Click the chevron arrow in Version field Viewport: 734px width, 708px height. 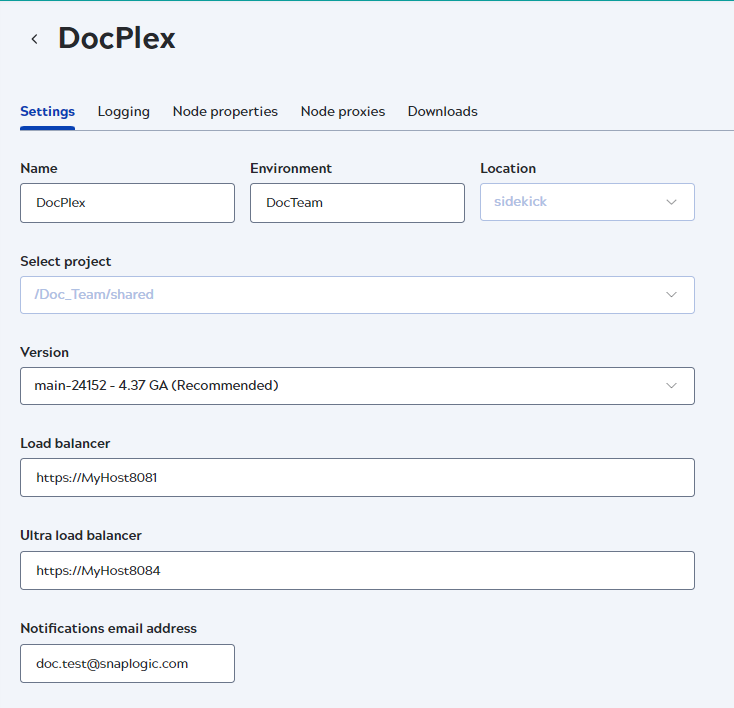[671, 386]
